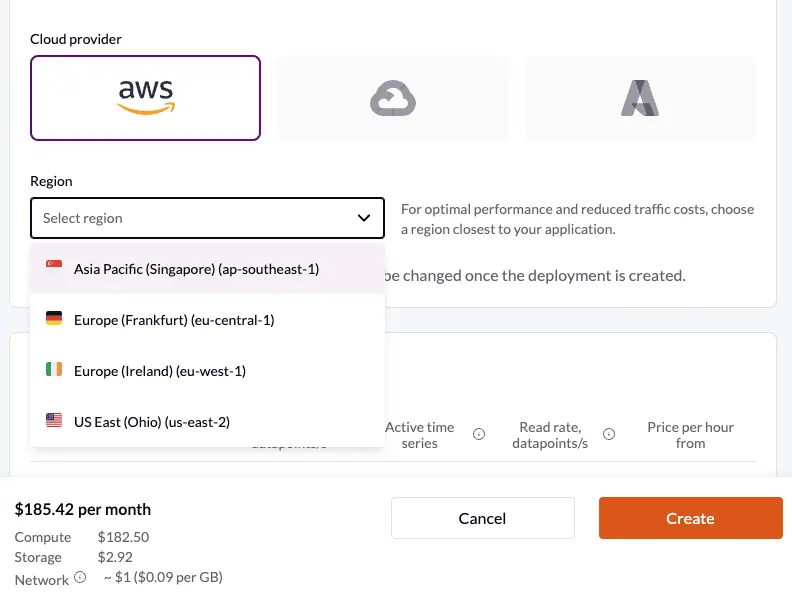Click the Price per hour column header
The width and height of the screenshot is (792, 601).
[690, 435]
